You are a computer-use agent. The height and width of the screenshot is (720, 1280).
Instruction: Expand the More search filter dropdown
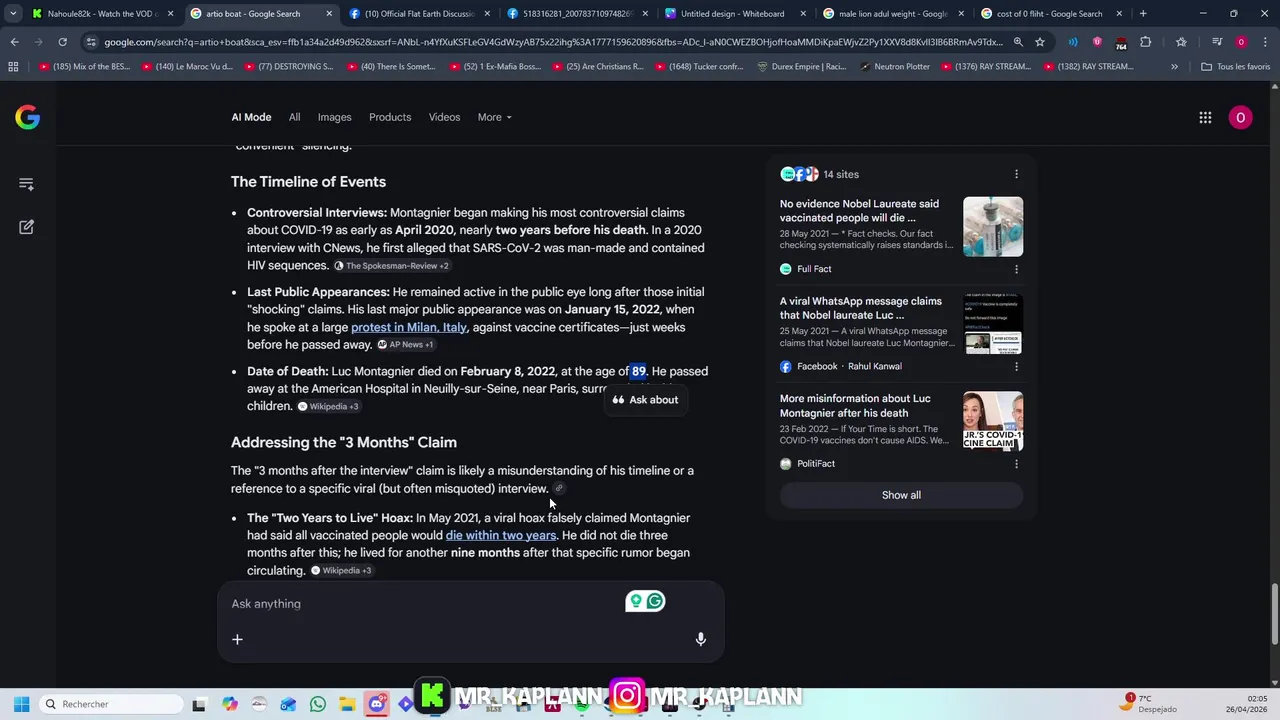[494, 117]
